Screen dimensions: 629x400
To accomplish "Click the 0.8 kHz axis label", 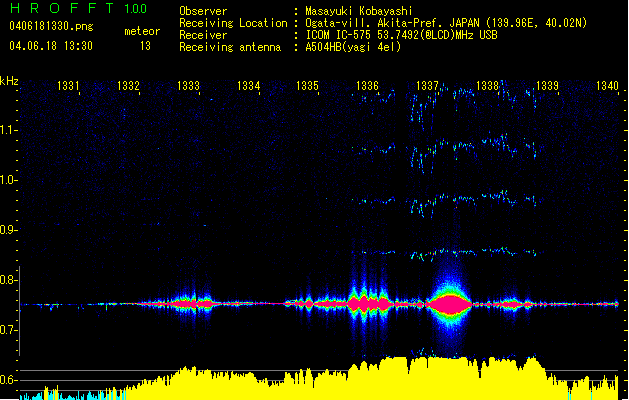I will coord(8,280).
